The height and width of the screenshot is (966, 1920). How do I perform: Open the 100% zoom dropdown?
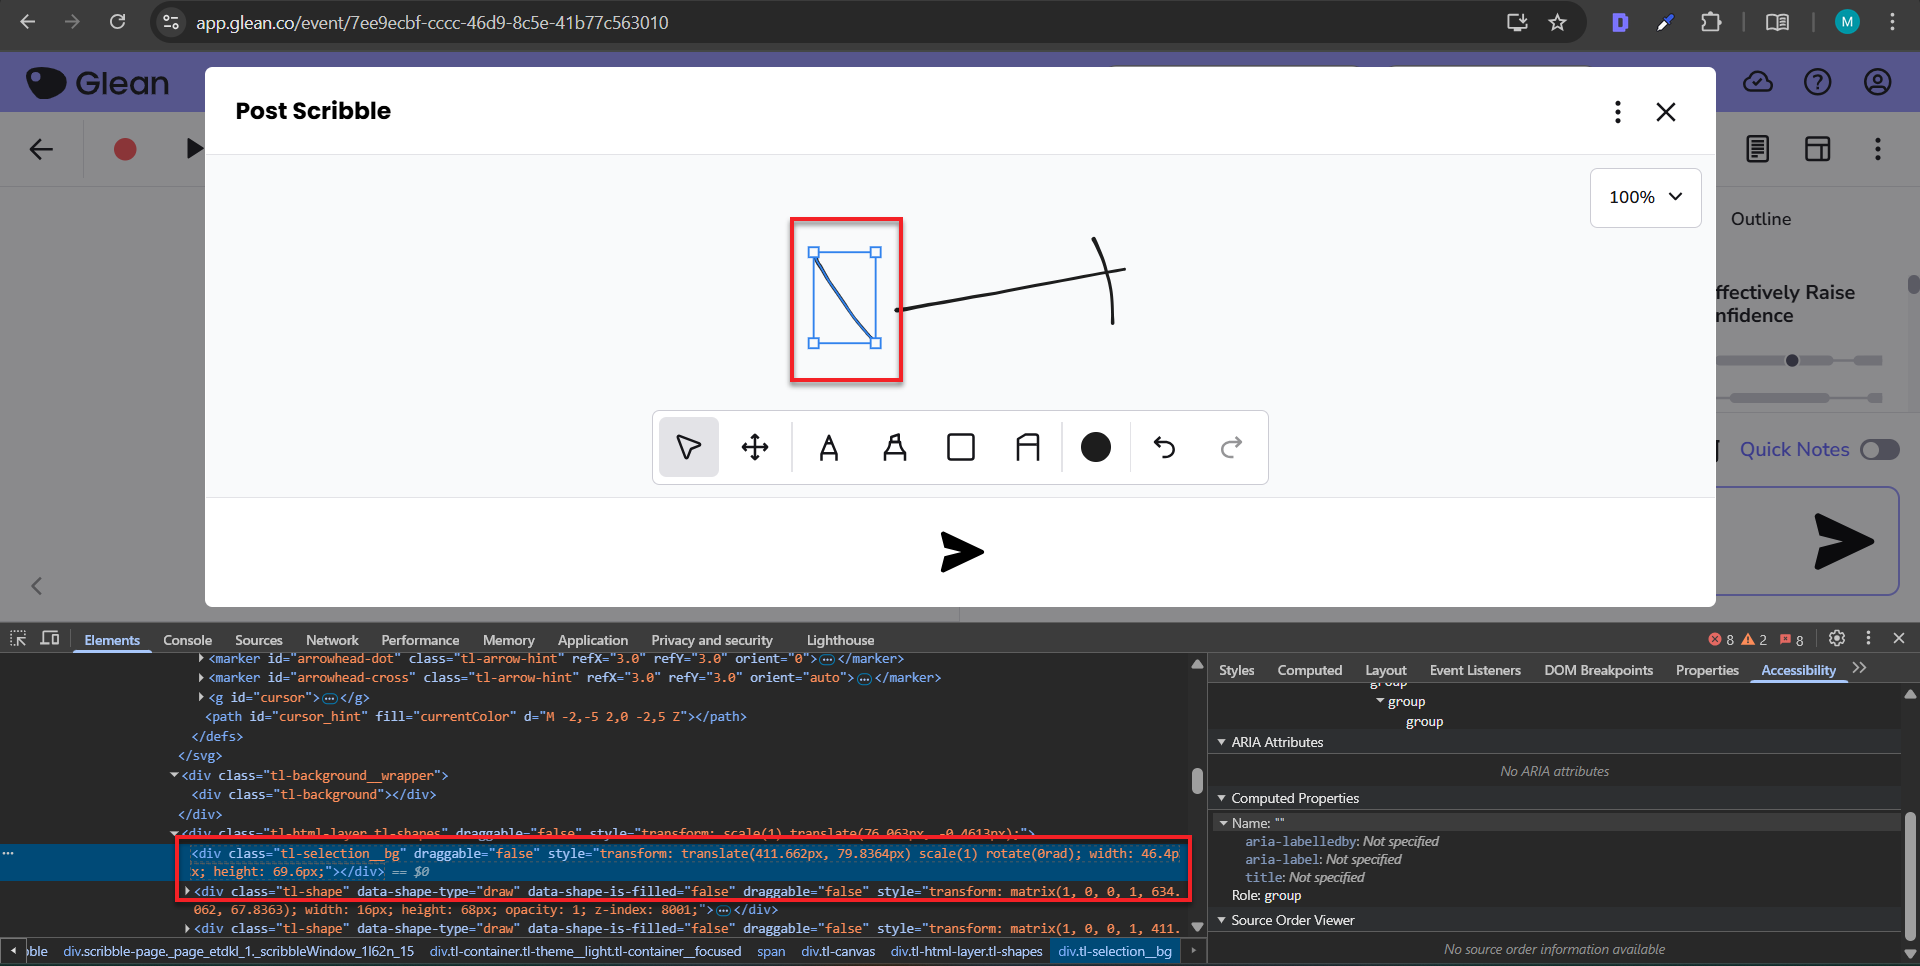pos(1645,197)
